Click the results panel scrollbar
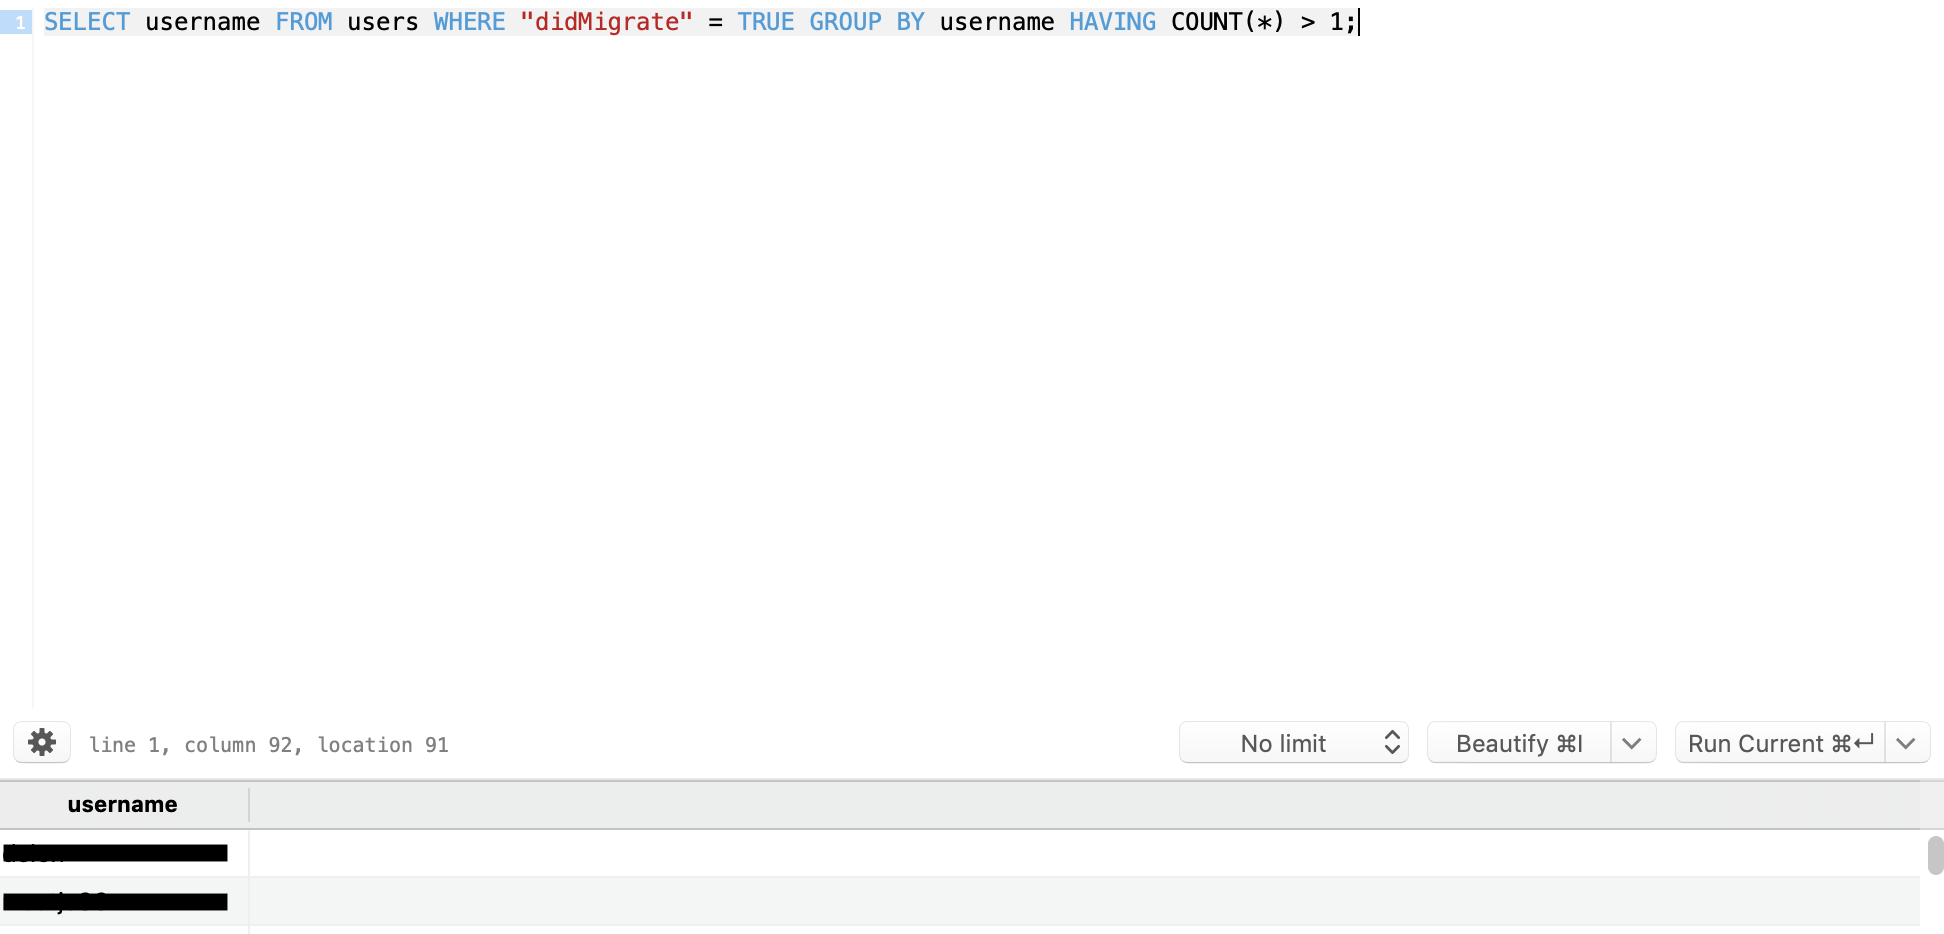Viewport: 1944px width, 934px height. [x=1932, y=855]
